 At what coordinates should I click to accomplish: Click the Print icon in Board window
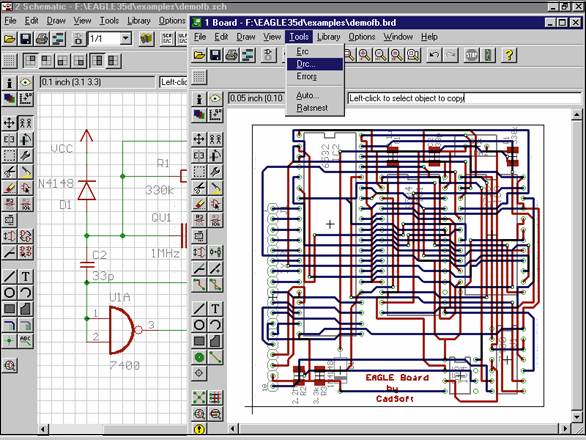(x=231, y=55)
